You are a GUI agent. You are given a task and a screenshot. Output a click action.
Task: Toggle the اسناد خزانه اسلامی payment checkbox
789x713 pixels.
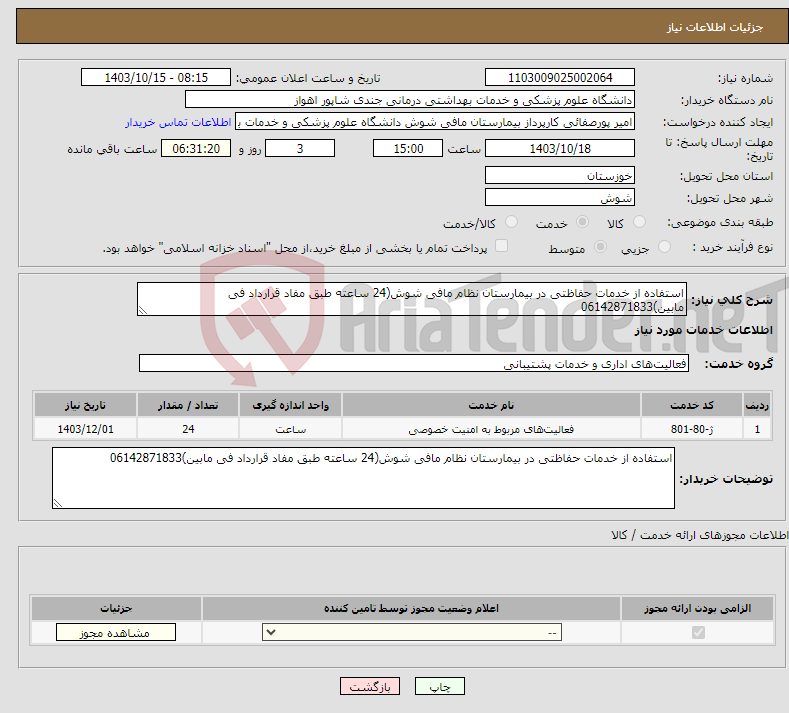501,246
